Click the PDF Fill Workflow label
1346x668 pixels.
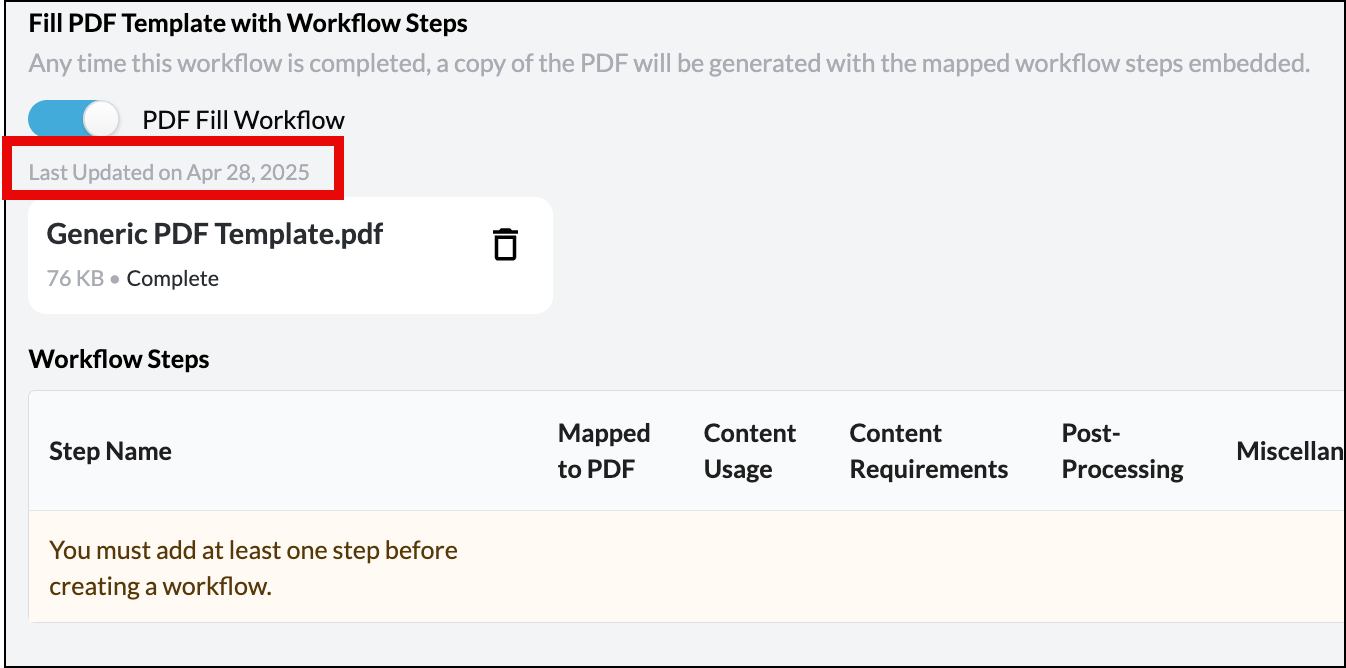(x=243, y=120)
